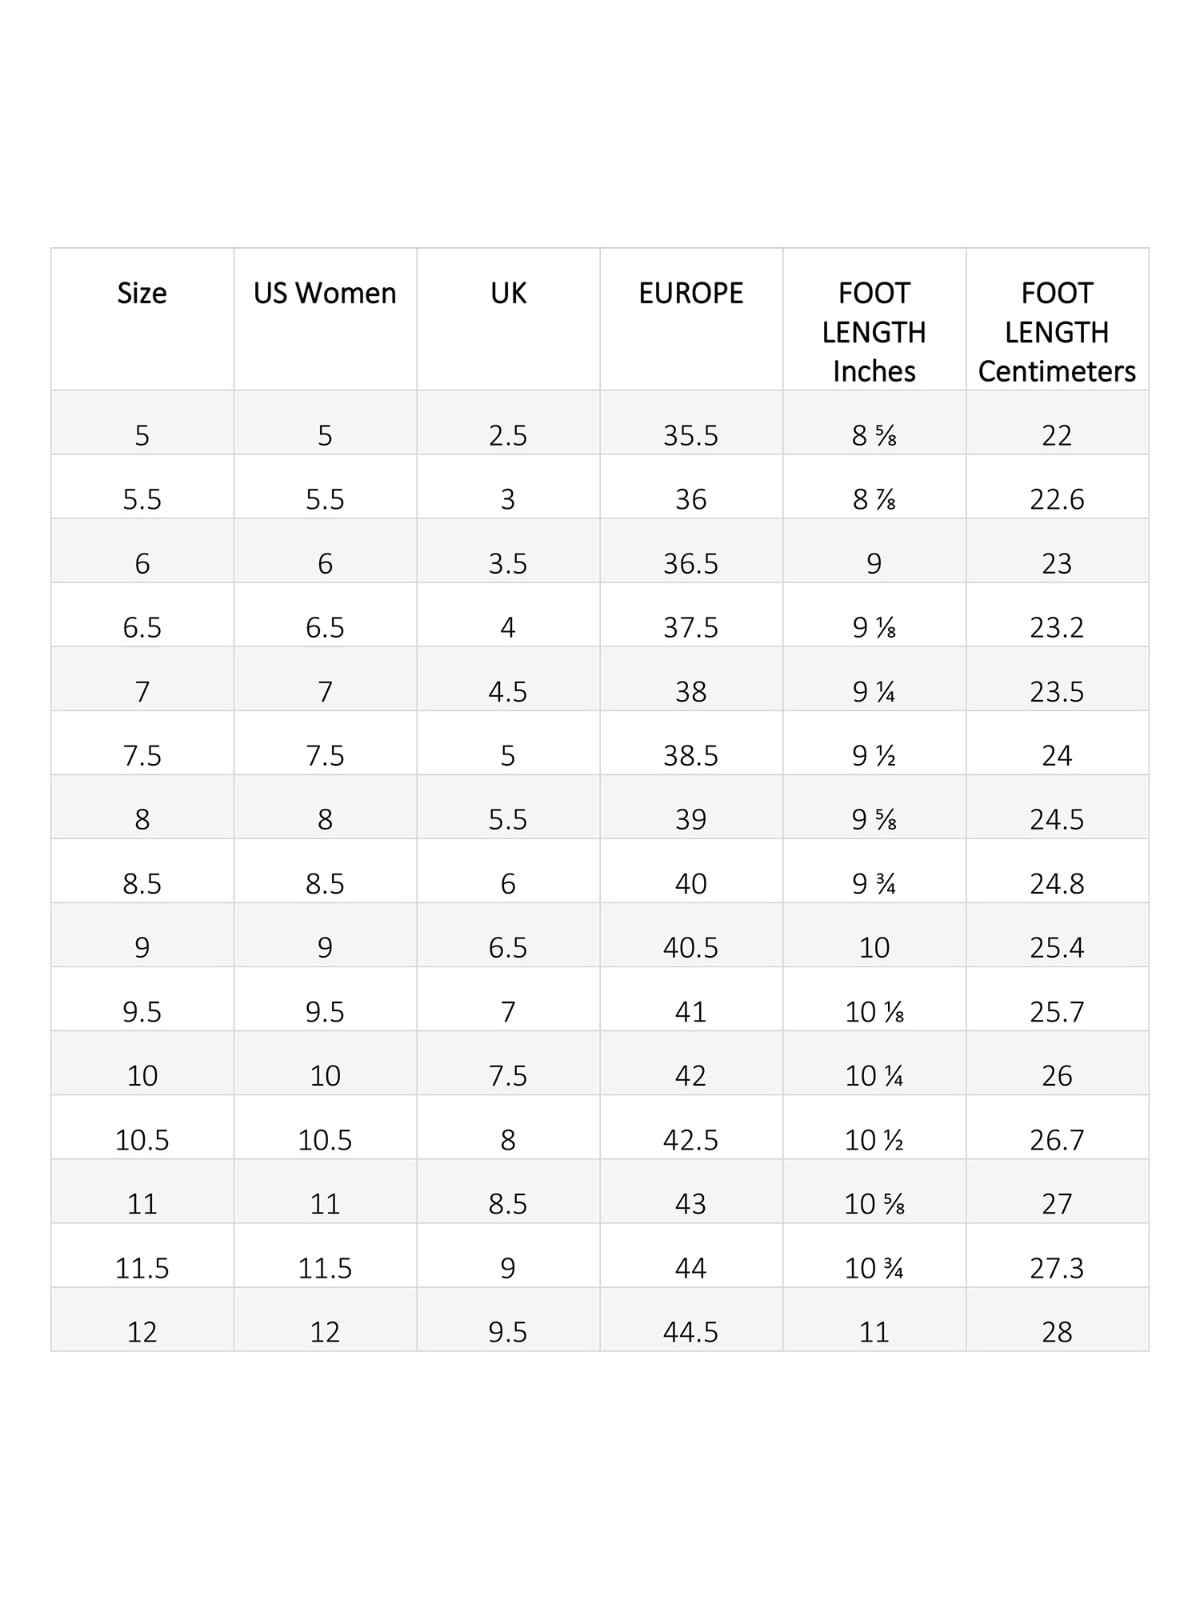Select the 26.7 centimeters cell
The image size is (1200, 1600).
click(1057, 1139)
